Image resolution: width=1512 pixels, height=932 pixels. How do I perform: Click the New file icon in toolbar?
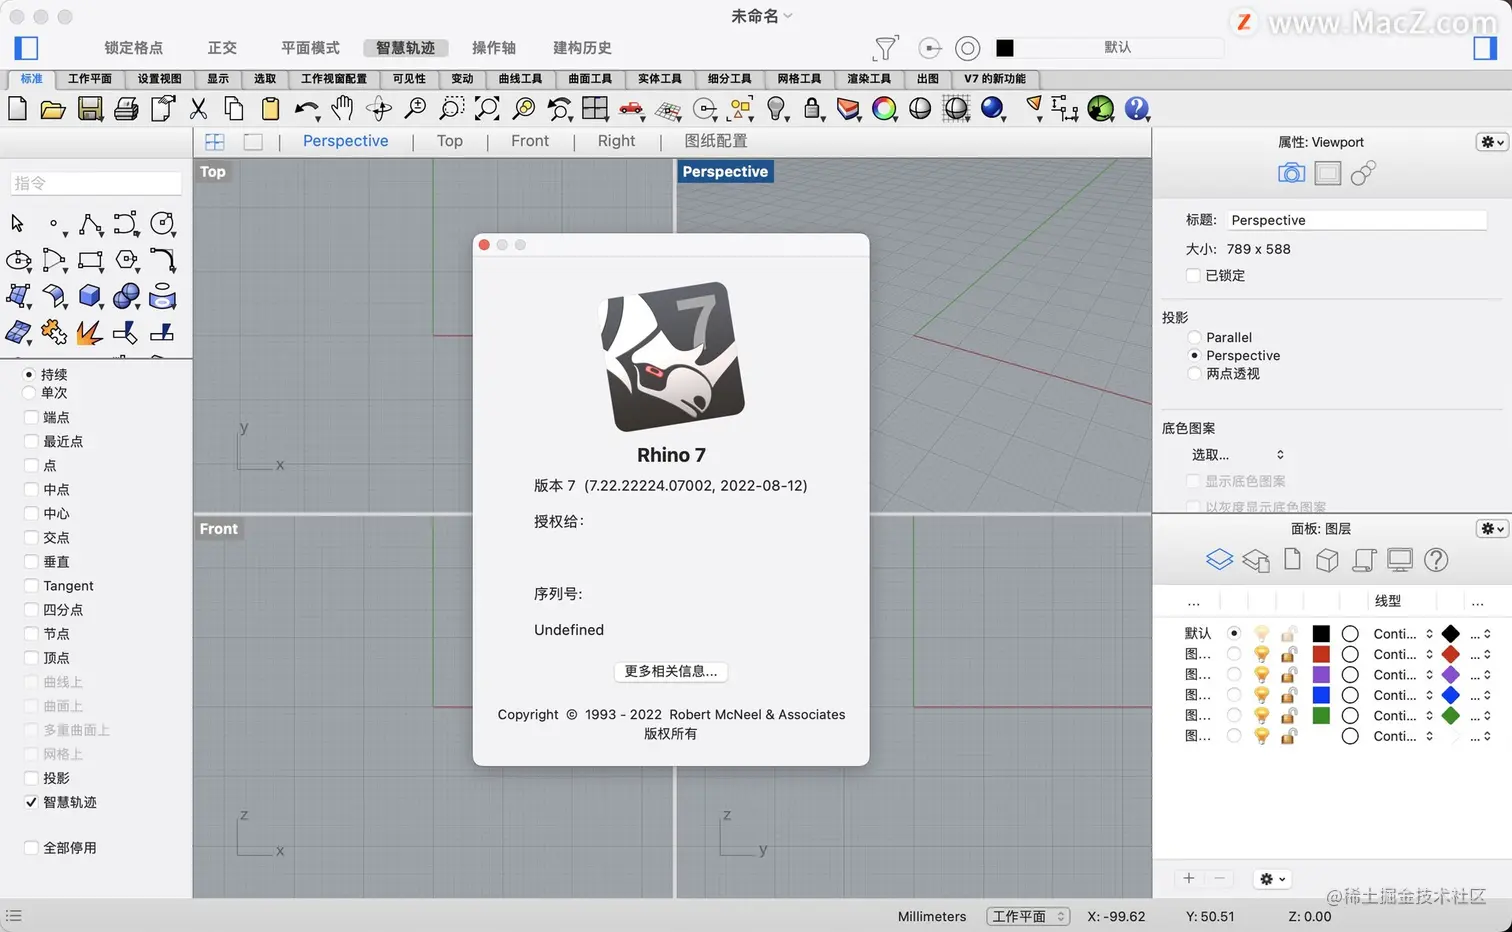click(x=17, y=108)
